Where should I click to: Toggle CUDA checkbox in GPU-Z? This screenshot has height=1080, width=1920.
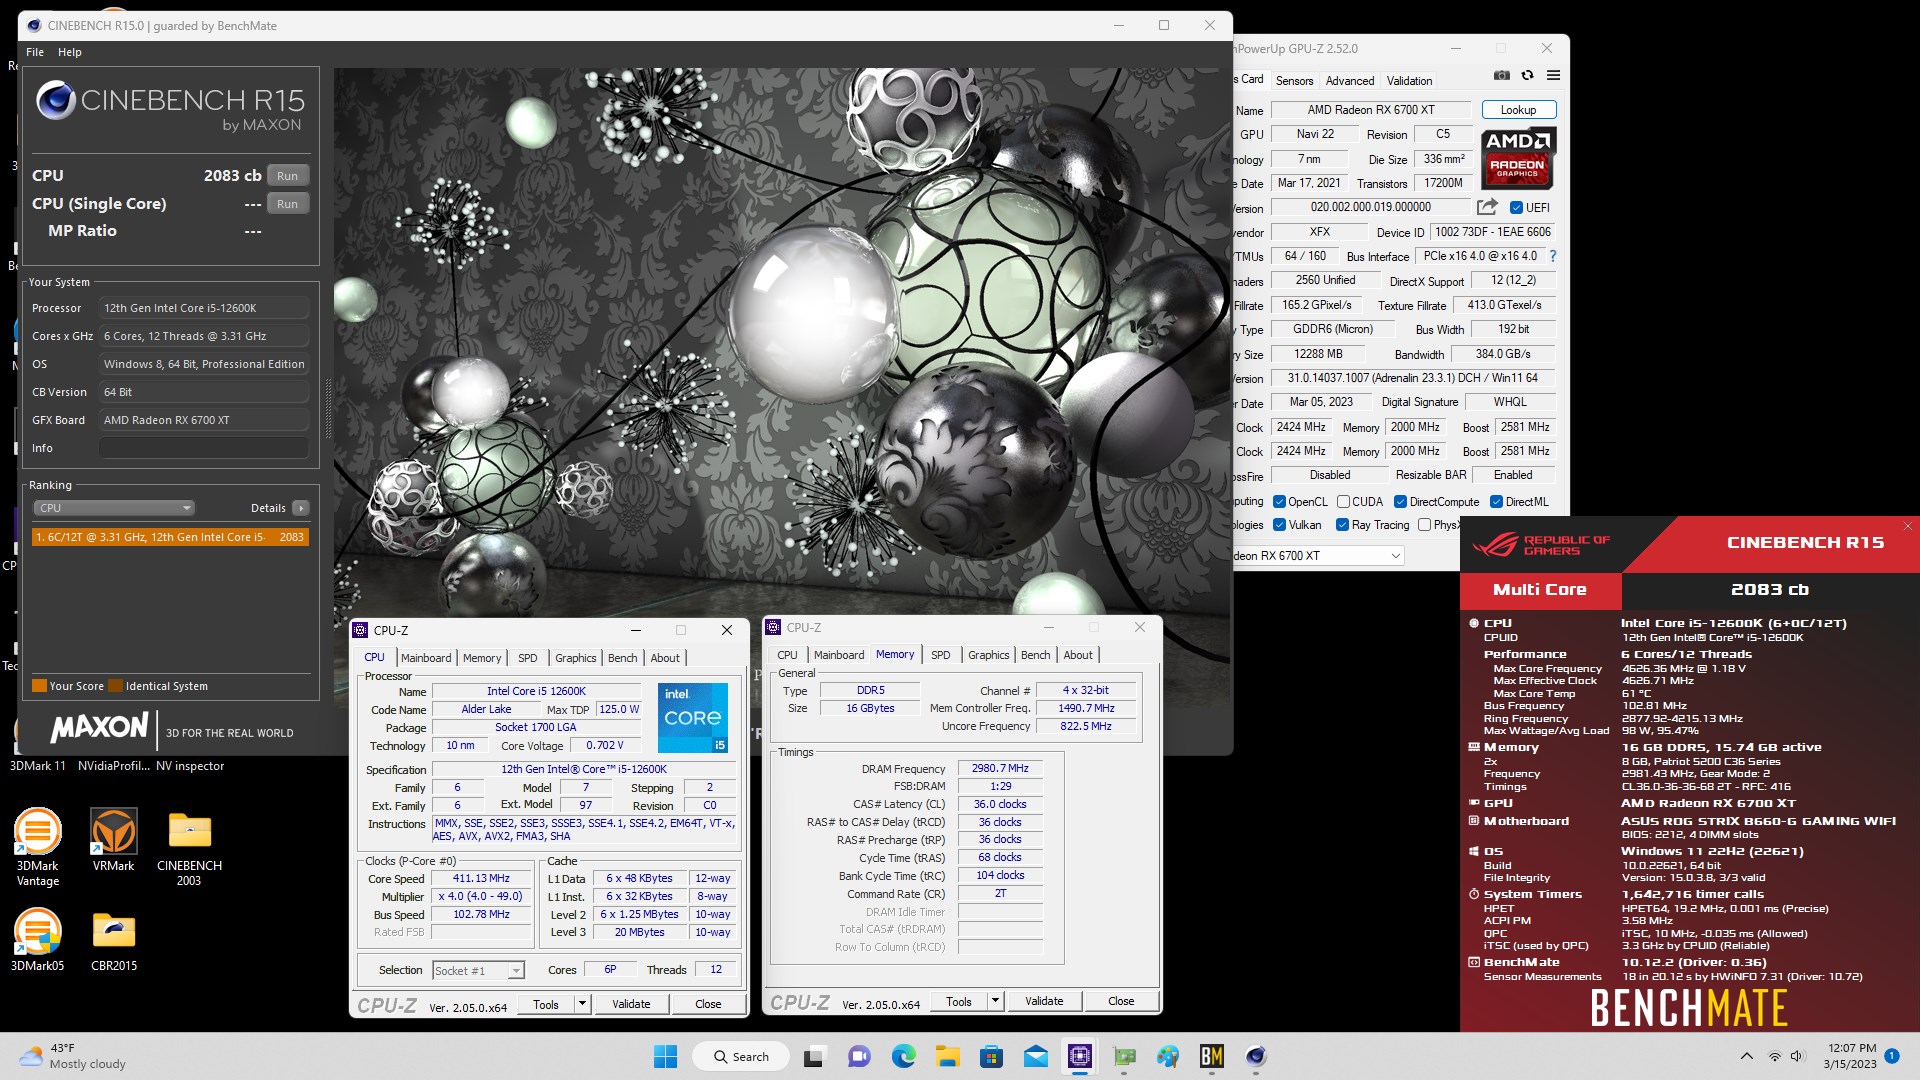tap(1343, 502)
